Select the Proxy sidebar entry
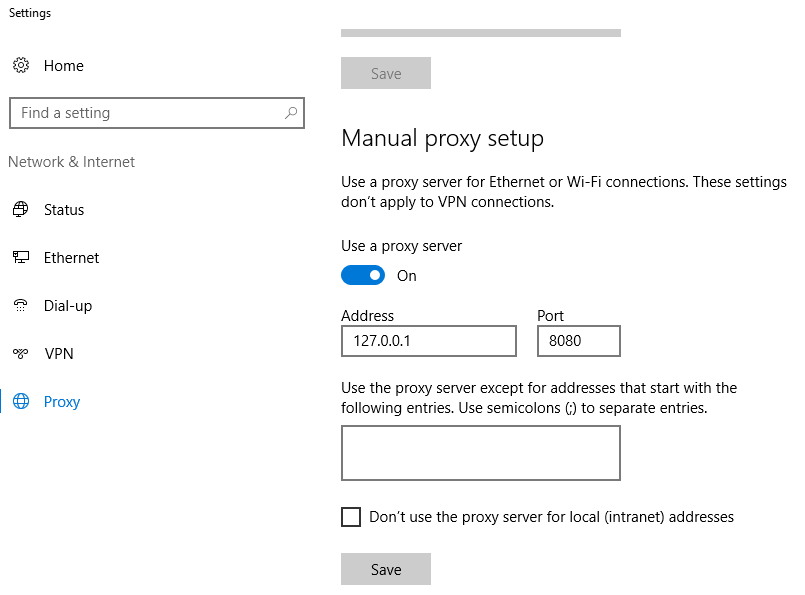The height and width of the screenshot is (595, 805). point(62,401)
